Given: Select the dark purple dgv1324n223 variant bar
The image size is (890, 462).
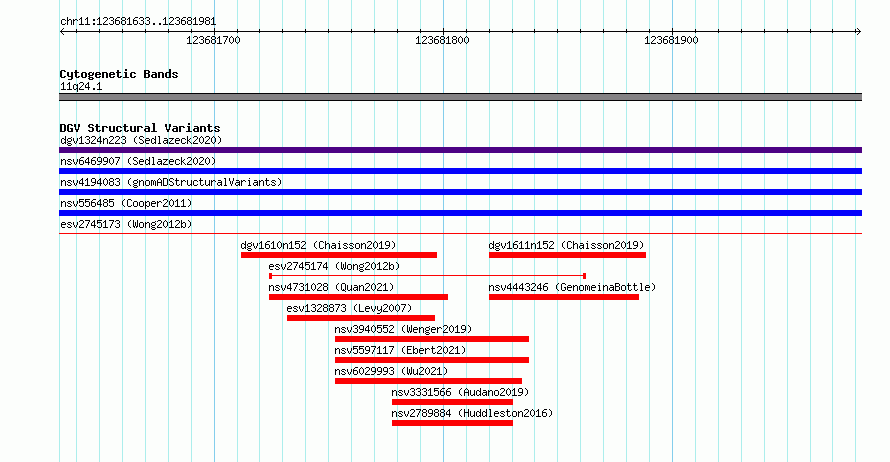Looking at the screenshot, I should (x=460, y=150).
